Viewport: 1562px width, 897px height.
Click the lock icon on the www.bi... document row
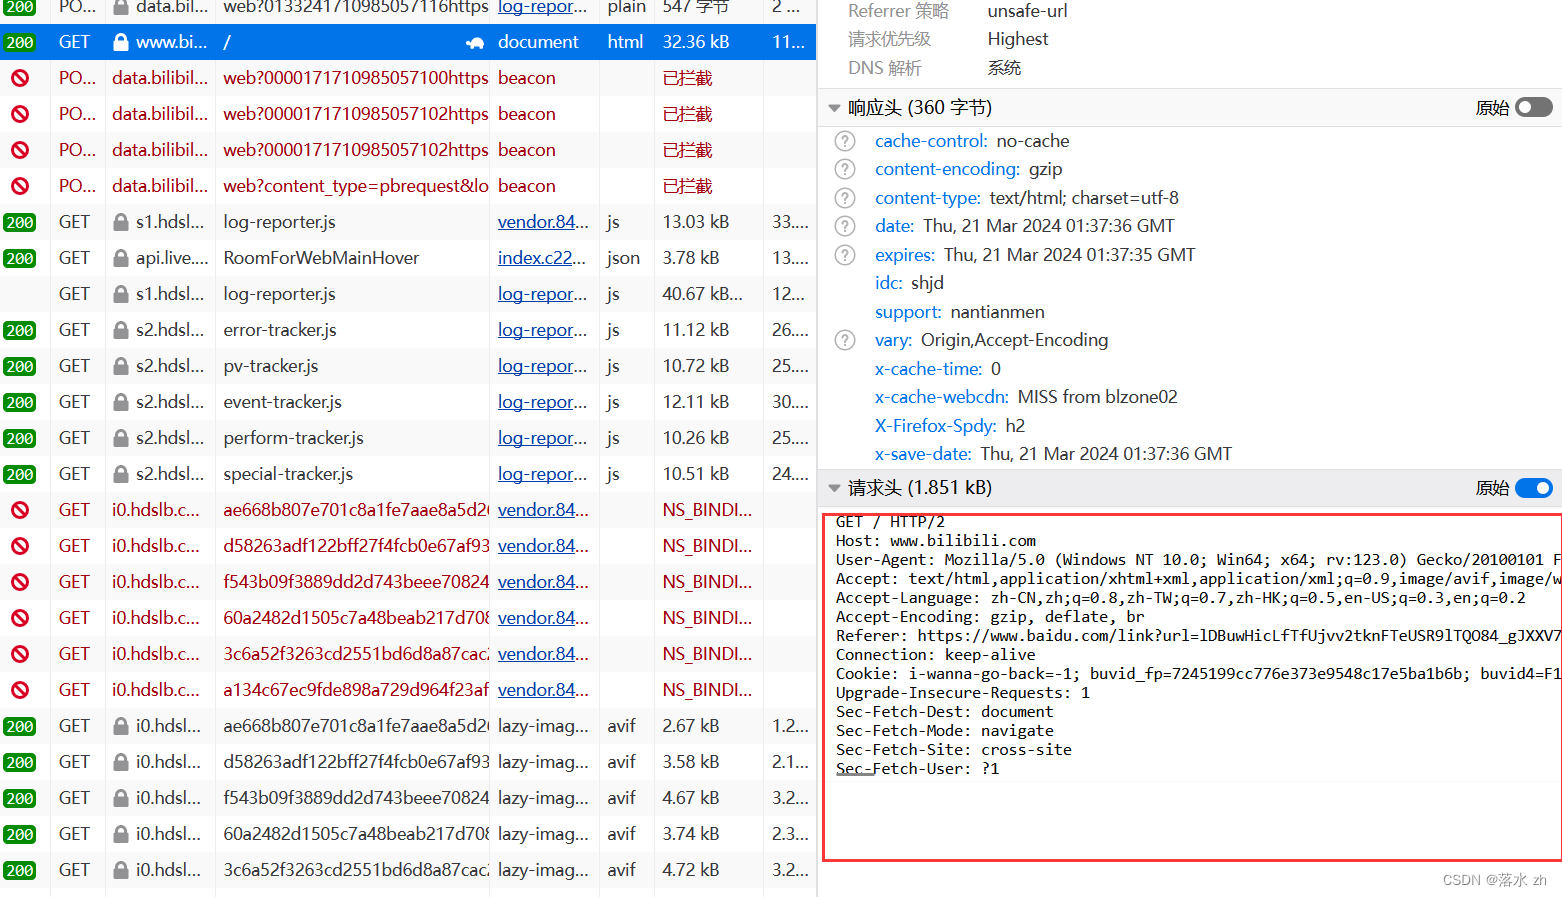(121, 42)
